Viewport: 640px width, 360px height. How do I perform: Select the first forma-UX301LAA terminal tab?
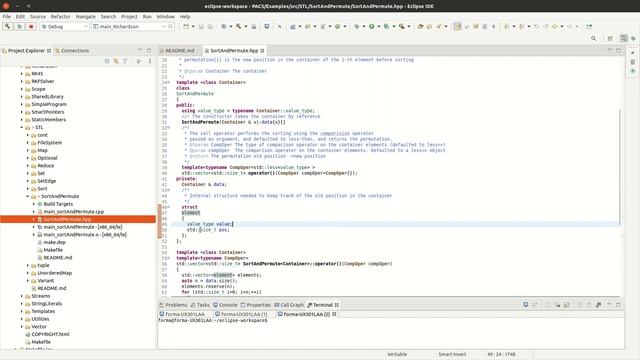(x=182, y=314)
